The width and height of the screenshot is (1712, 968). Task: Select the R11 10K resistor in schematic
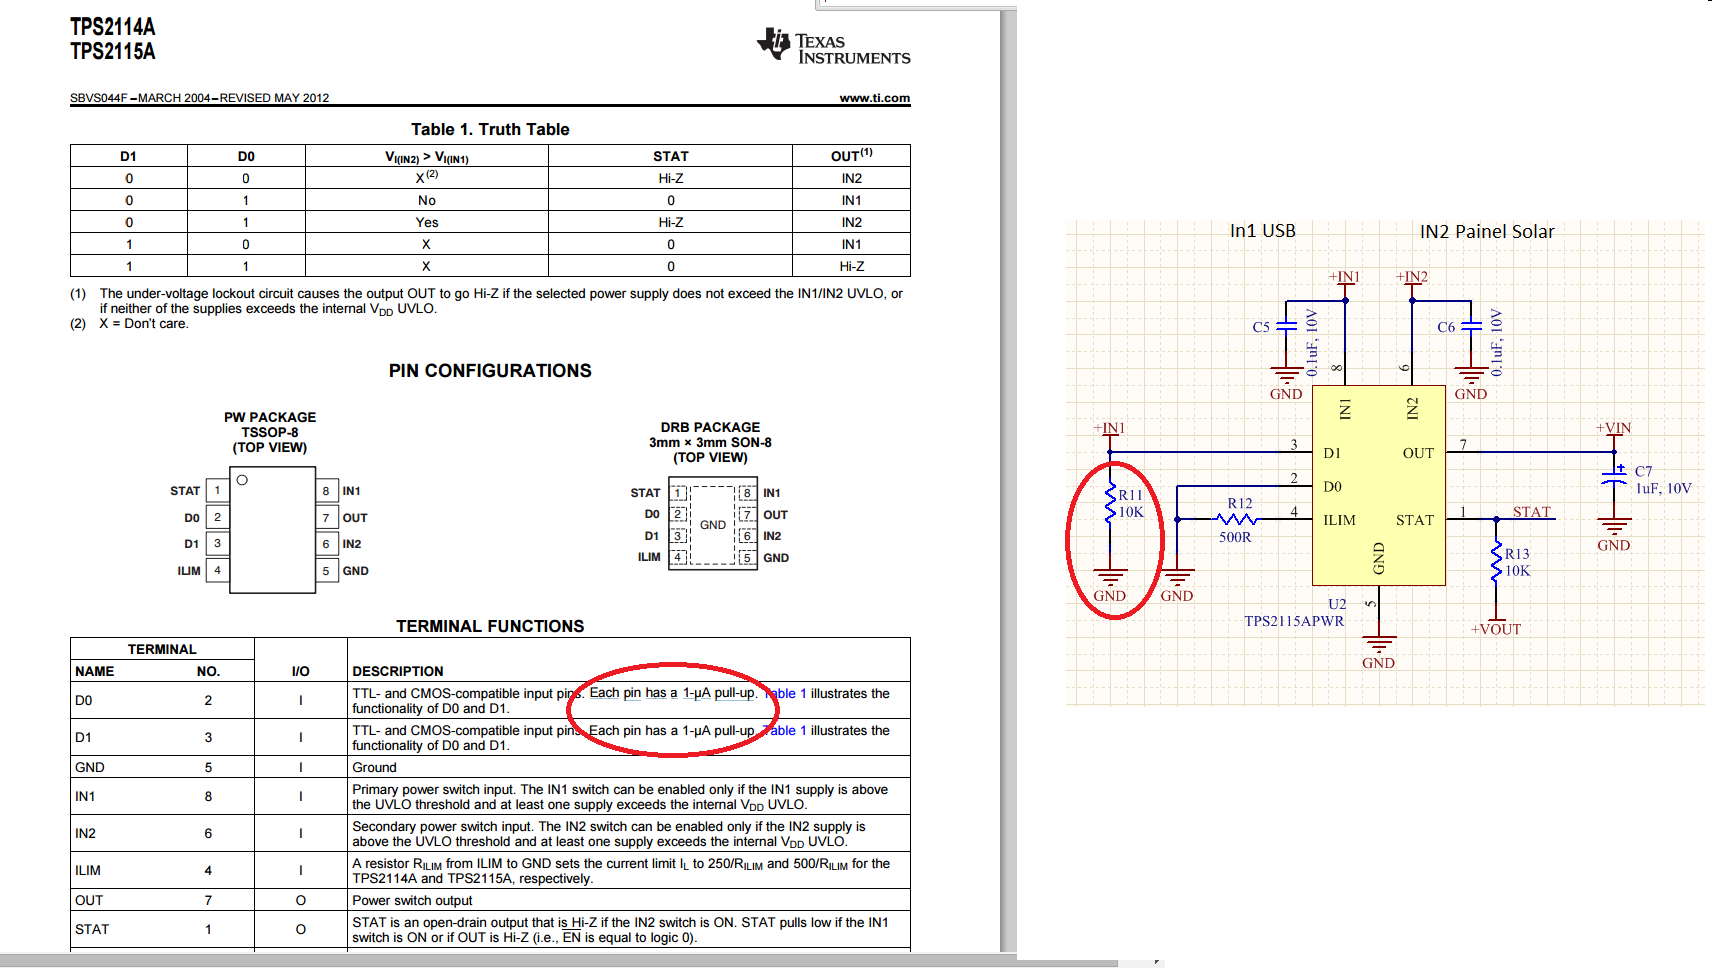point(1110,505)
